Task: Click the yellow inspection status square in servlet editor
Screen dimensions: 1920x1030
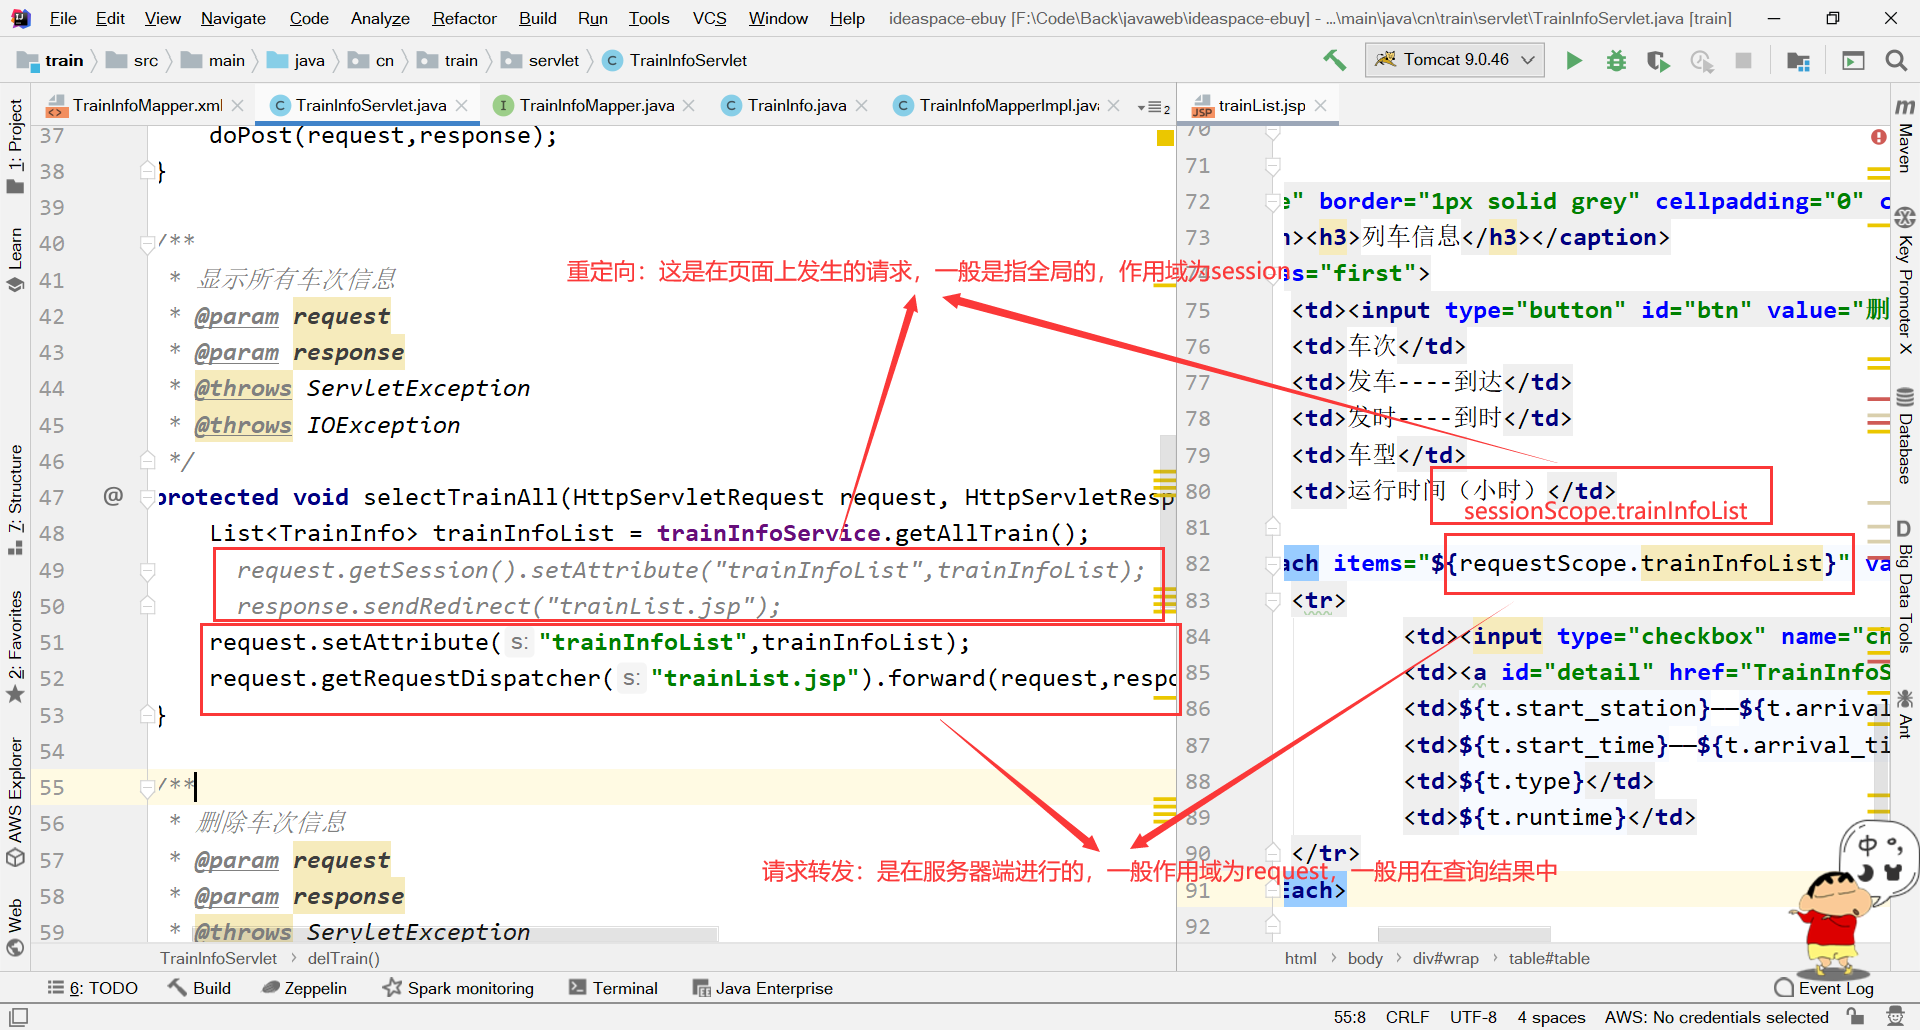Action: (1165, 137)
